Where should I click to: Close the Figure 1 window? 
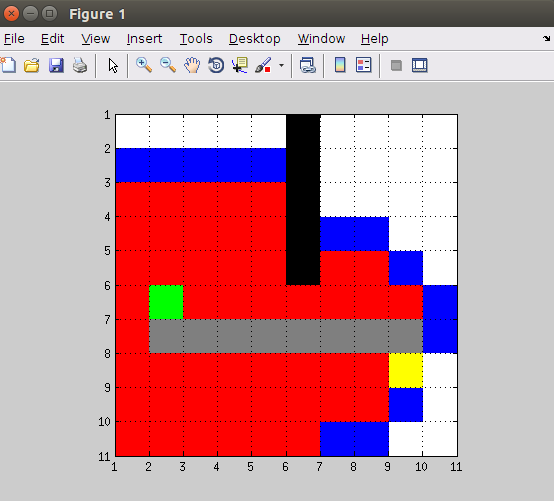[11, 14]
